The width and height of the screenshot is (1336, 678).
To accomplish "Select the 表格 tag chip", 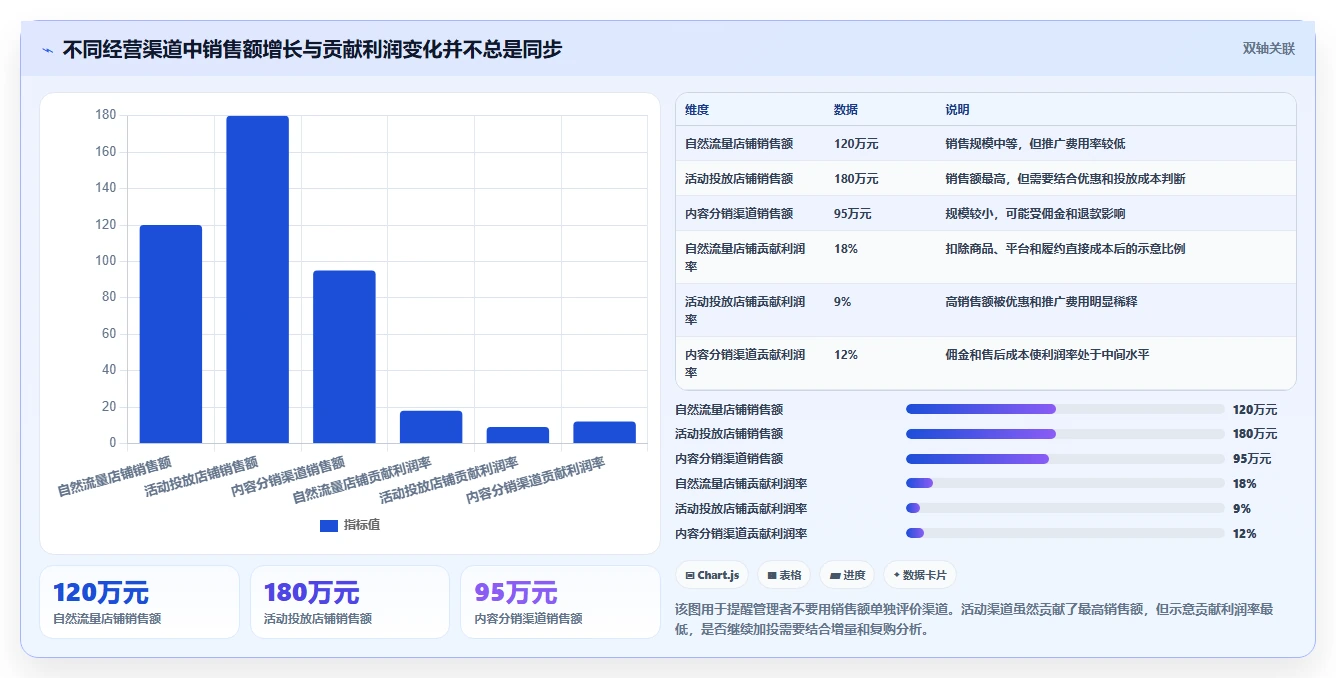I will pyautogui.click(x=784, y=575).
